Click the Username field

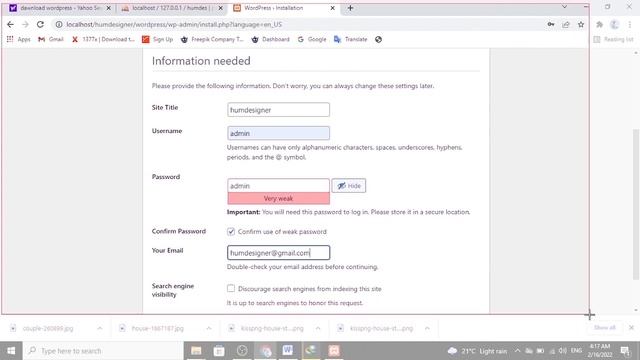pyautogui.click(x=278, y=133)
